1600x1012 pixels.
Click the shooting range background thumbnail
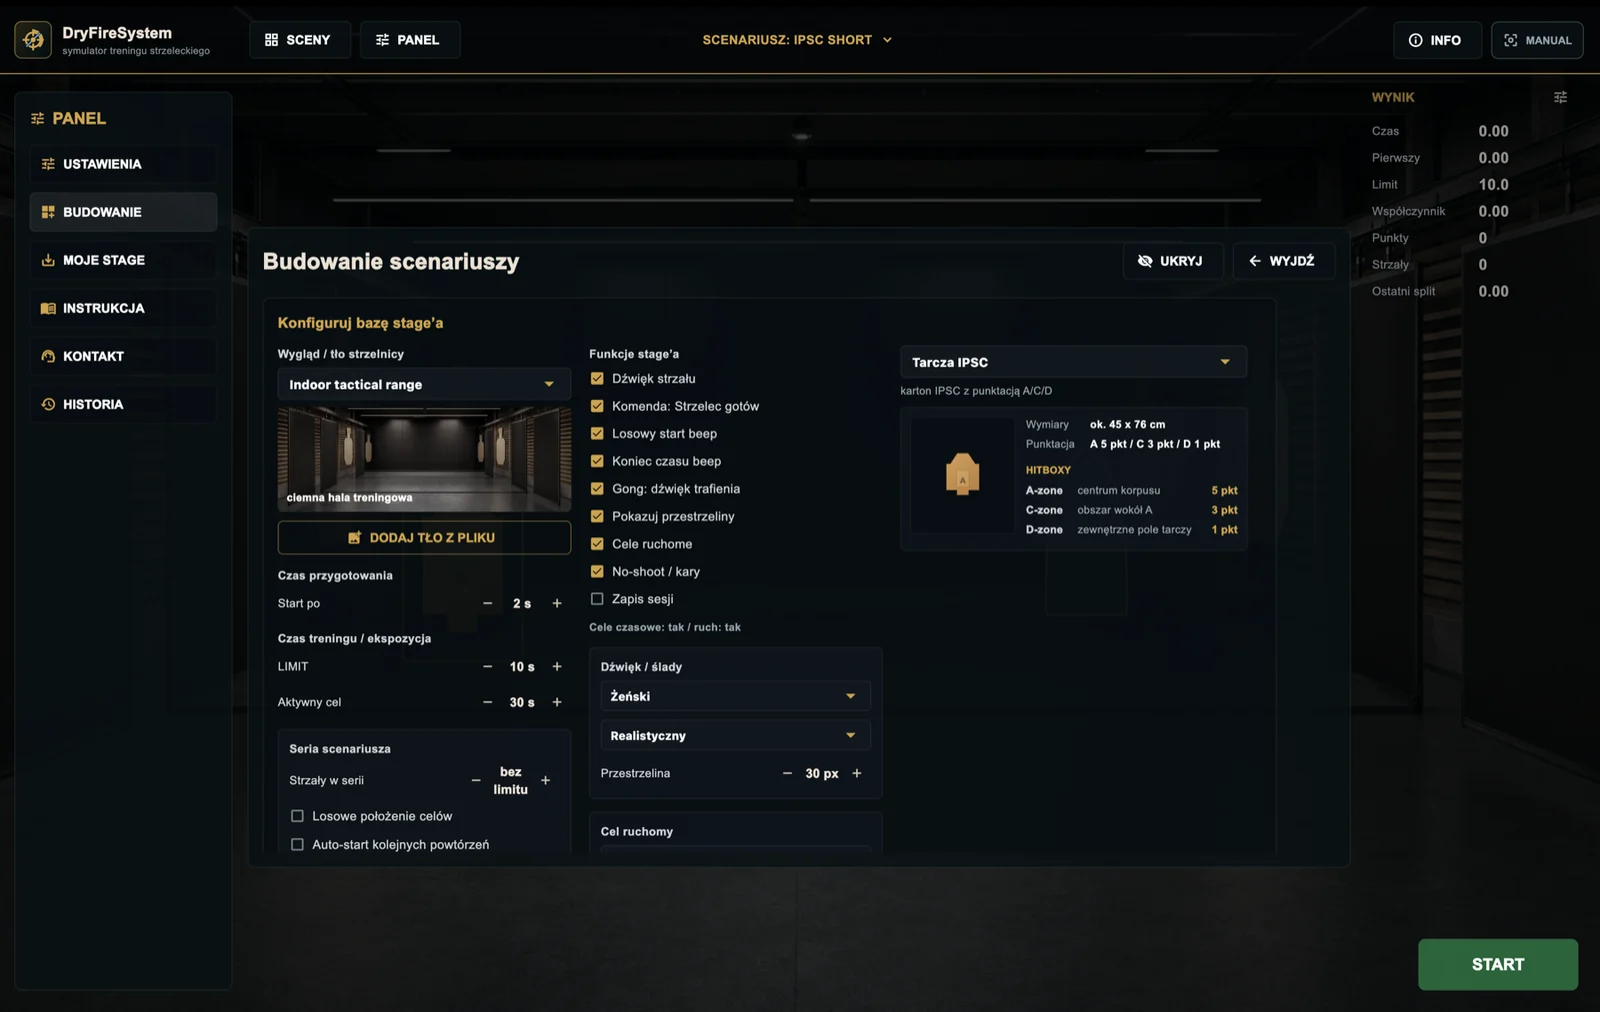[424, 459]
